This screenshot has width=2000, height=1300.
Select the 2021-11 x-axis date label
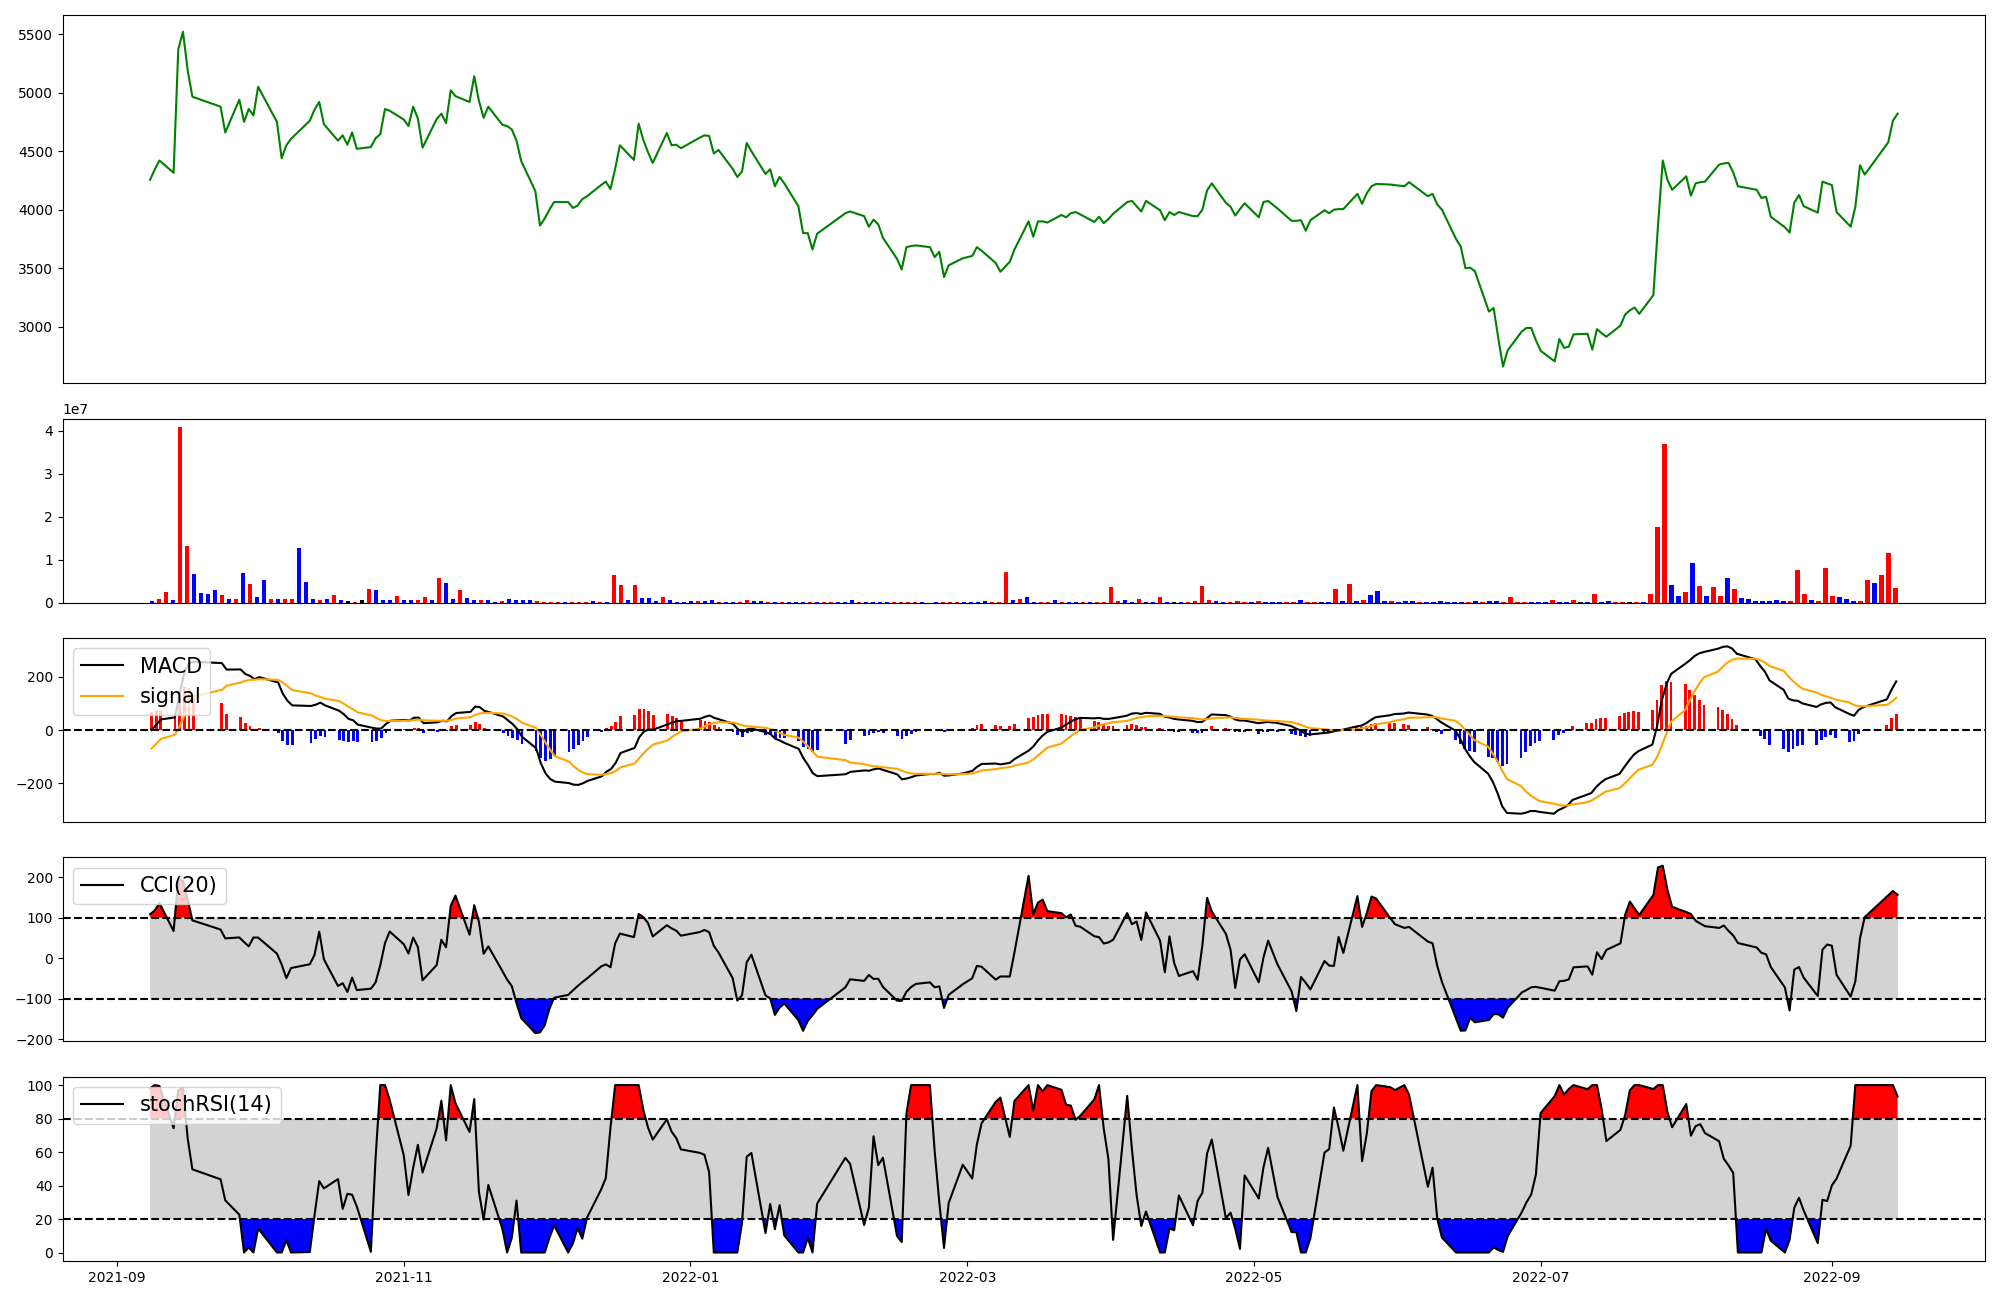tap(404, 1277)
